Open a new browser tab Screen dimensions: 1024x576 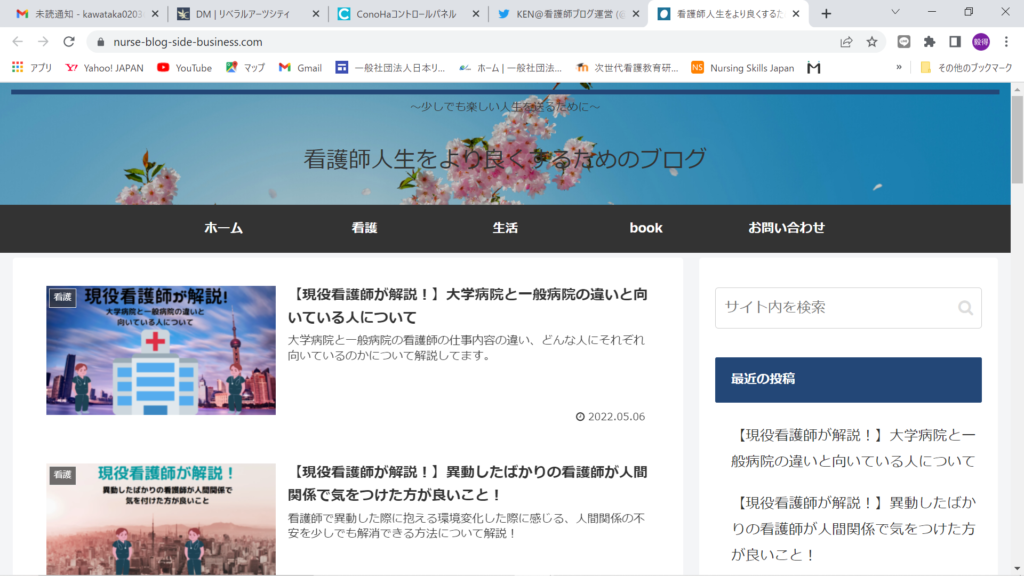pyautogui.click(x=826, y=14)
